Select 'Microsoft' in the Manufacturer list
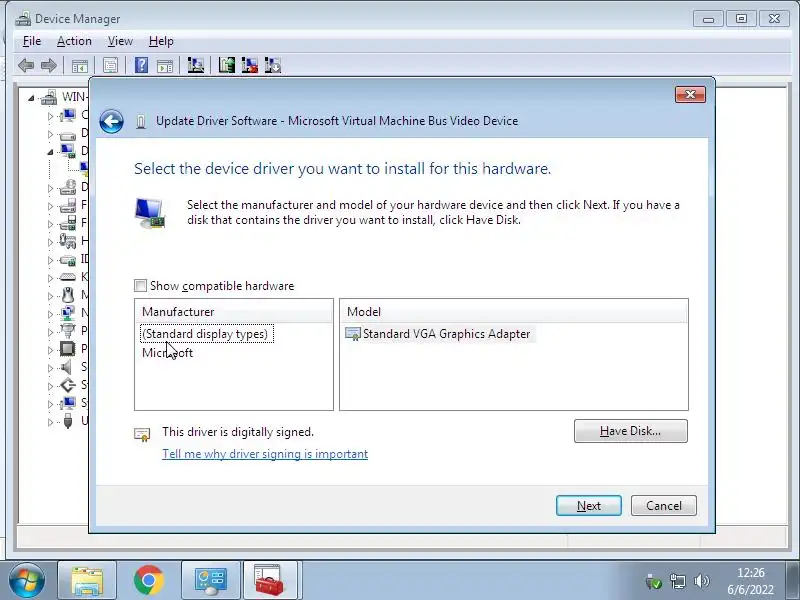Screen dimensions: 800x600 pyautogui.click(x=167, y=353)
